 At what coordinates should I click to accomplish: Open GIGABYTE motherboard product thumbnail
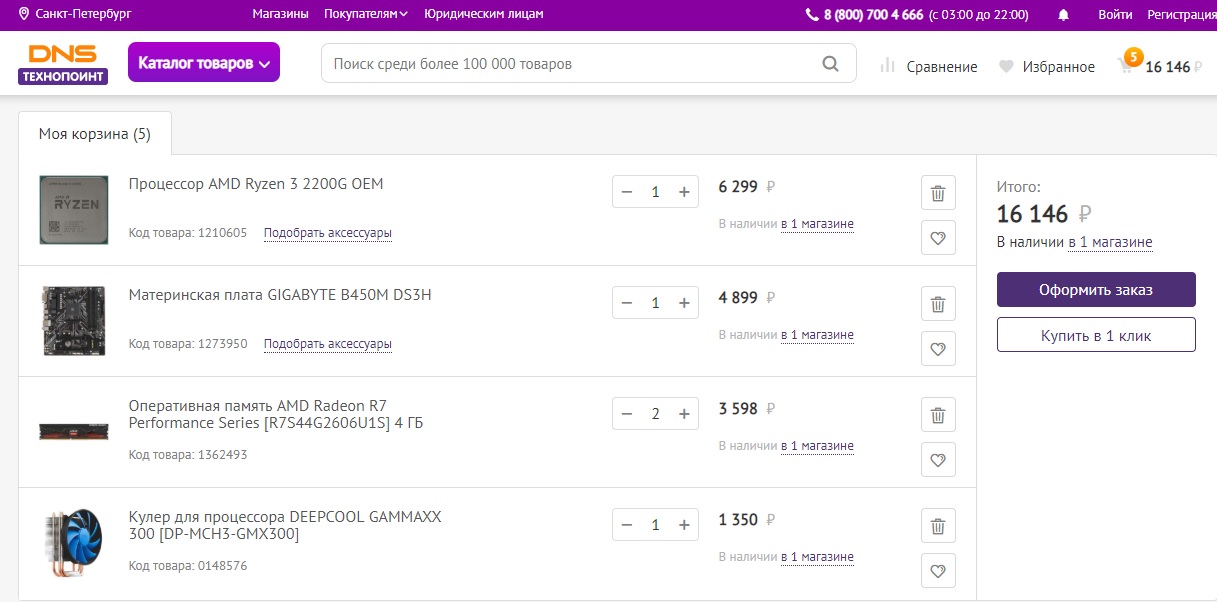(73, 321)
